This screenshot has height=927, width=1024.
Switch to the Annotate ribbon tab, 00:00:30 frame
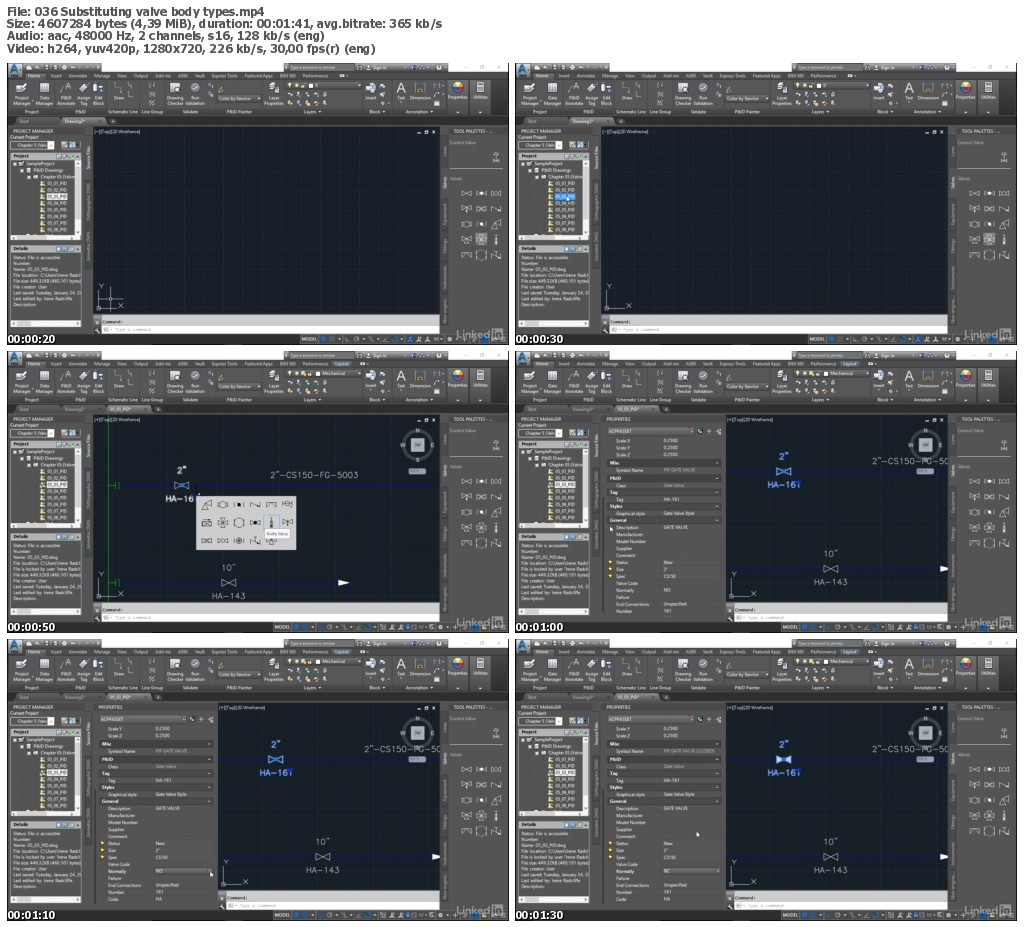click(586, 76)
